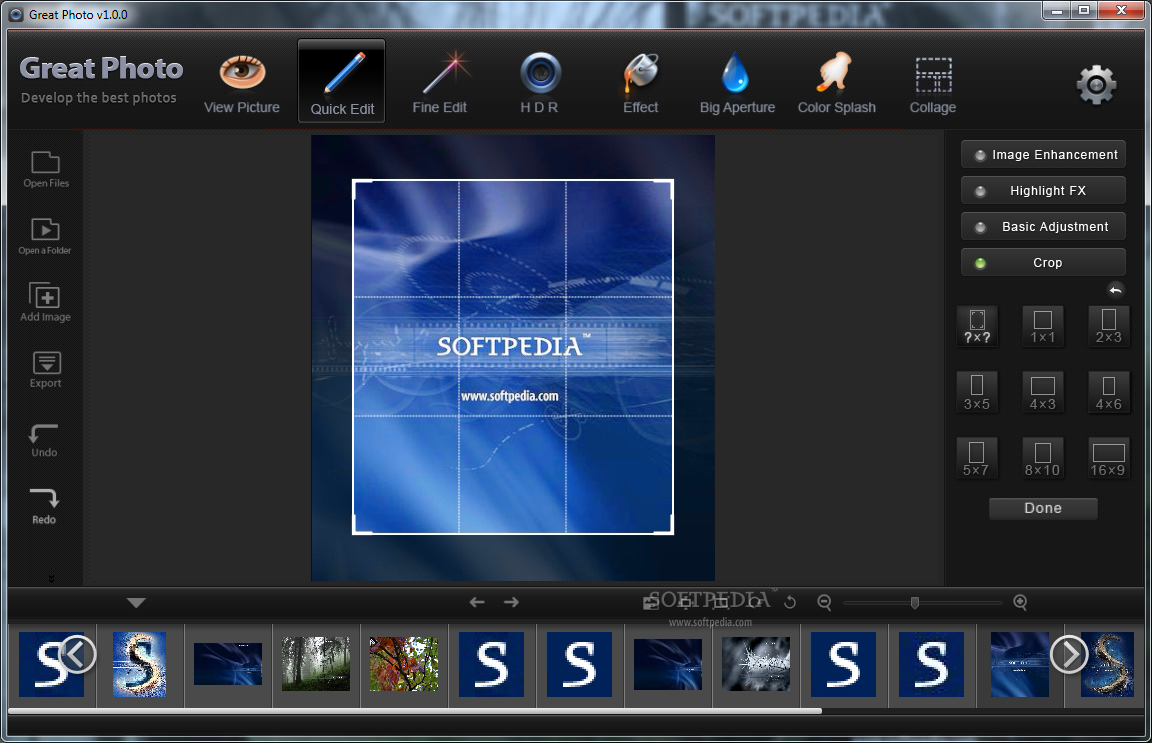This screenshot has width=1152, height=743.
Task: Go to previous image with left arrow
Action: pyautogui.click(x=477, y=602)
